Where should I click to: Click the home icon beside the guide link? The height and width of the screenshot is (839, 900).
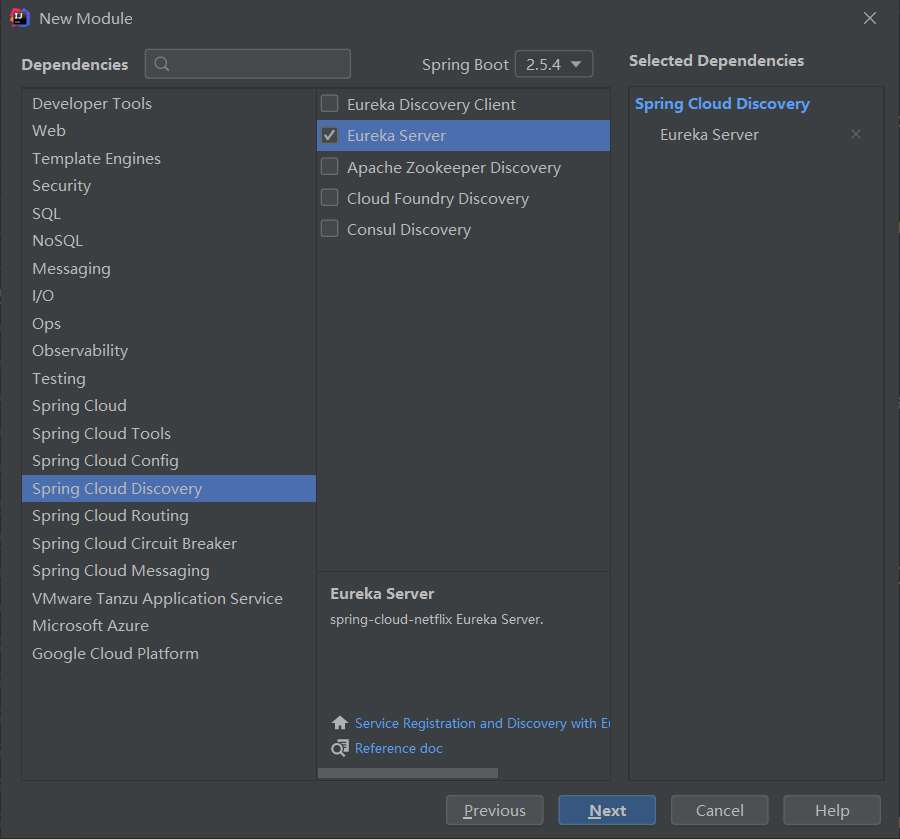(x=340, y=723)
